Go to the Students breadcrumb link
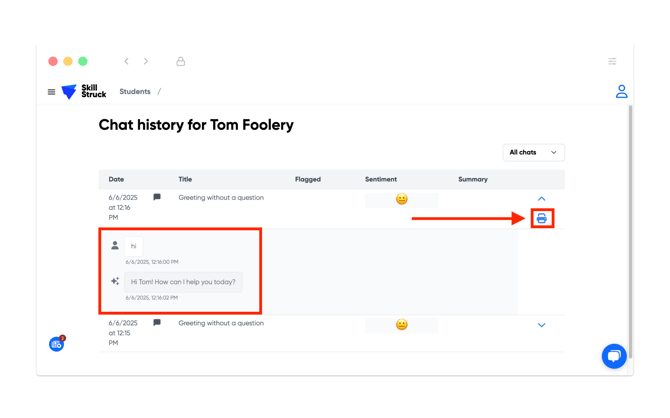670x418 pixels. (135, 91)
